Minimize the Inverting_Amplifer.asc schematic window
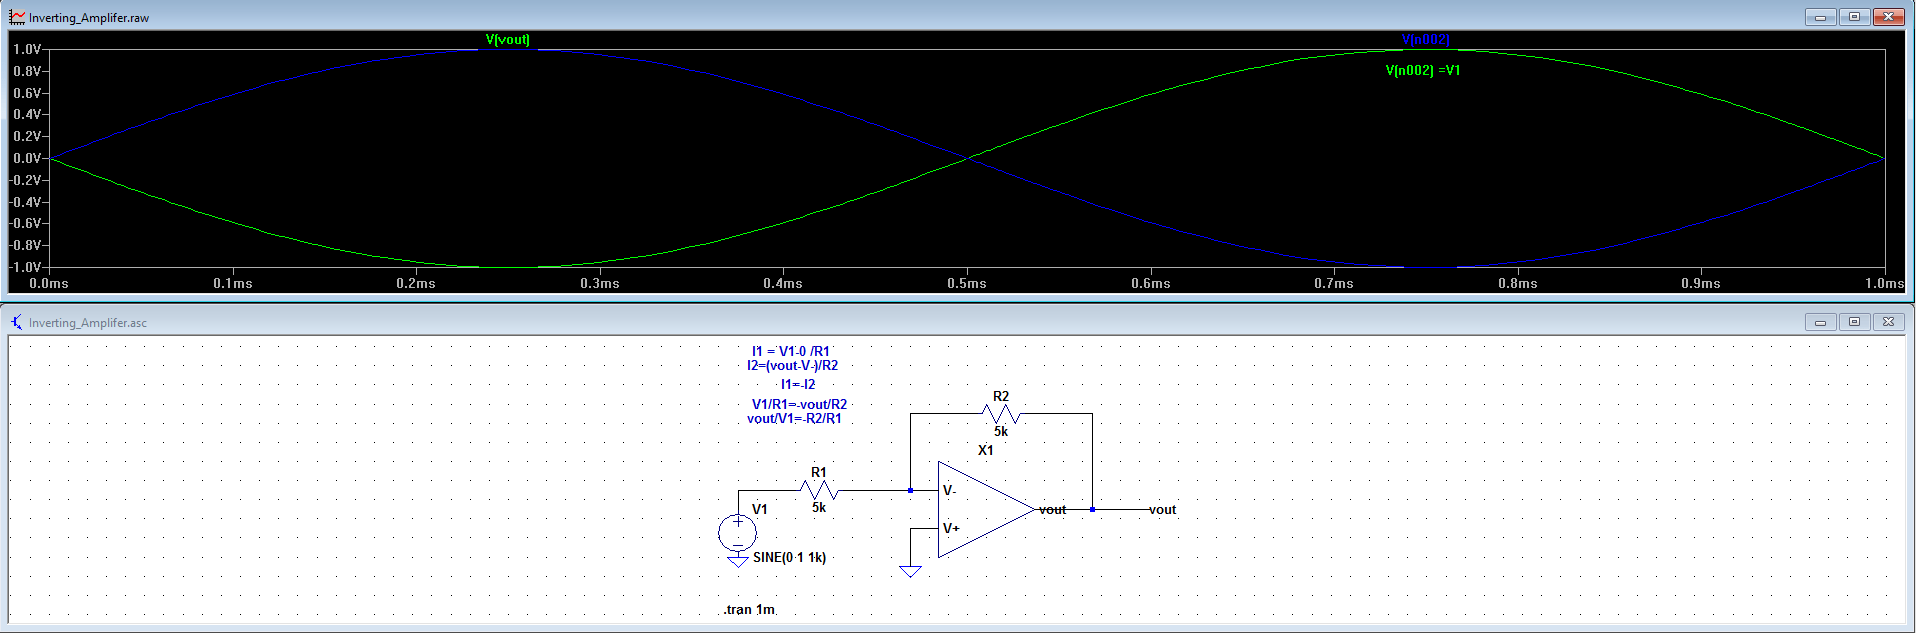This screenshot has height=633, width=1917. pos(1820,322)
